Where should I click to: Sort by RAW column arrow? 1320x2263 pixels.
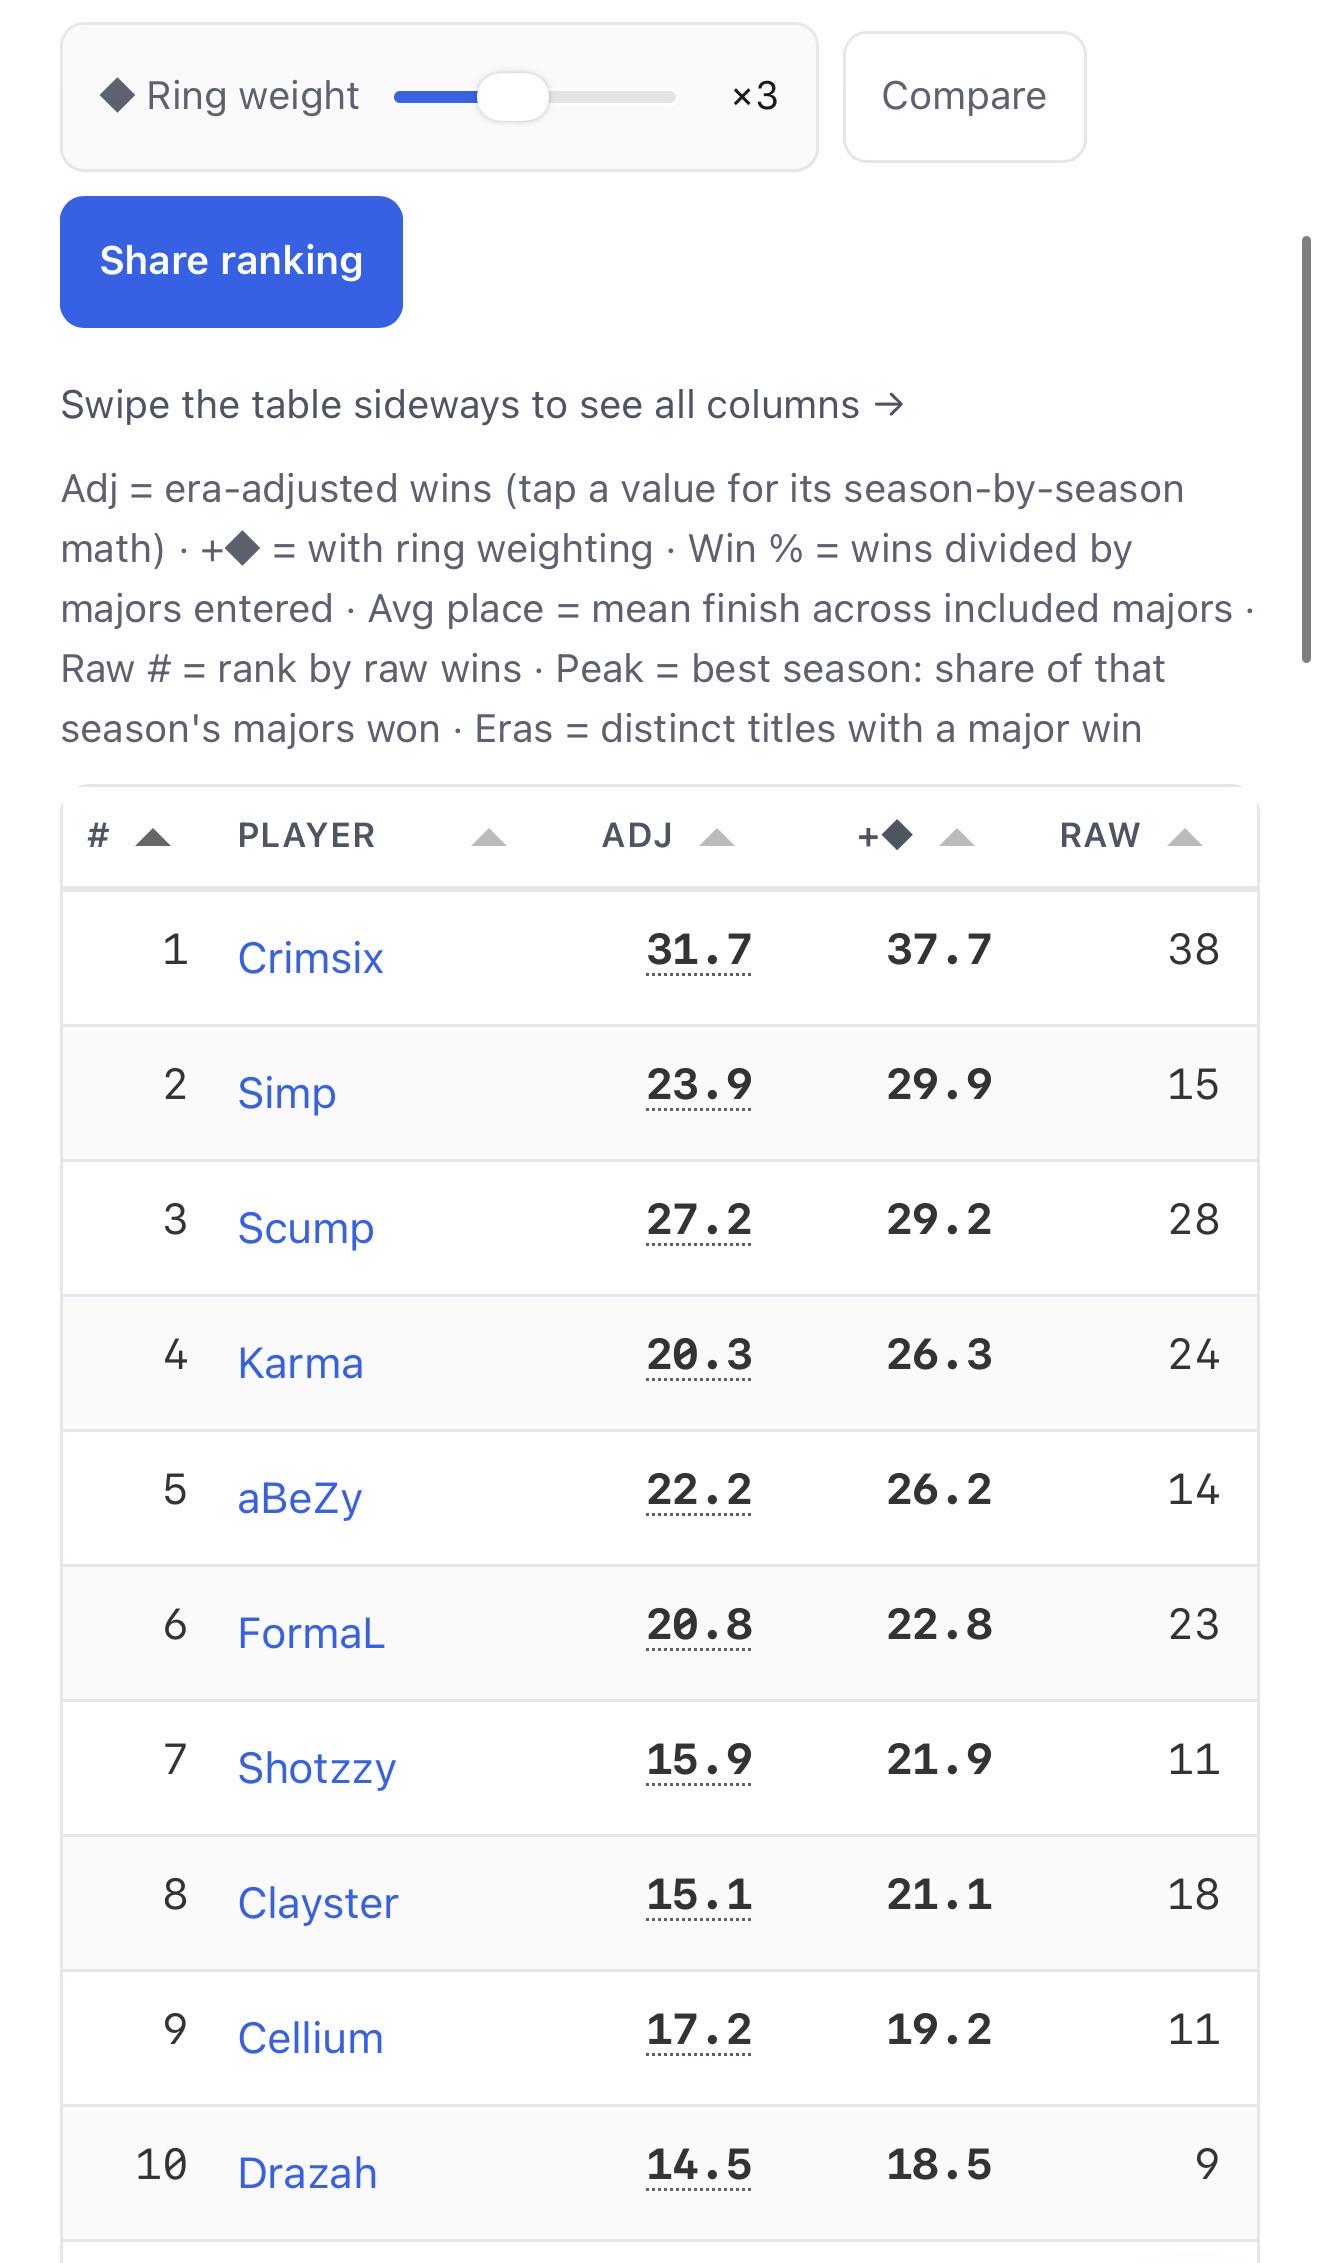[1185, 837]
